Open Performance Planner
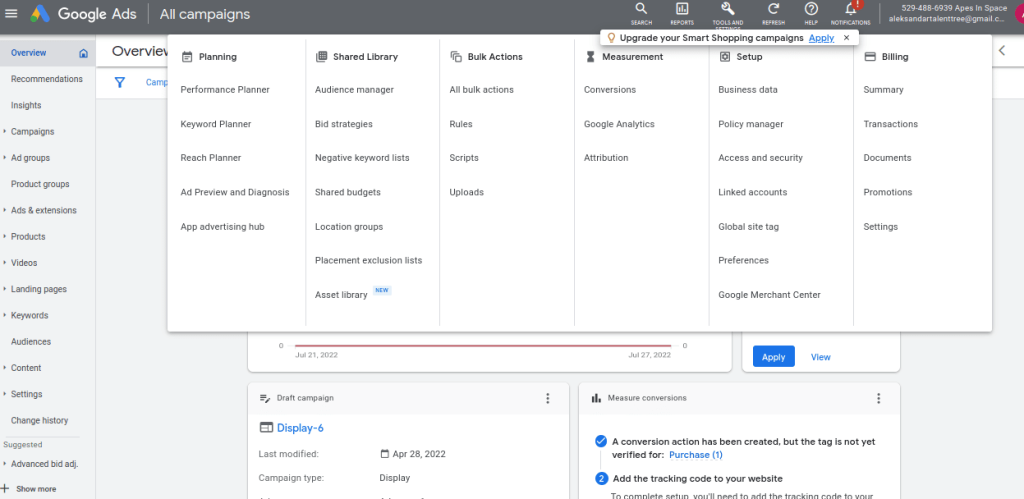 [225, 89]
